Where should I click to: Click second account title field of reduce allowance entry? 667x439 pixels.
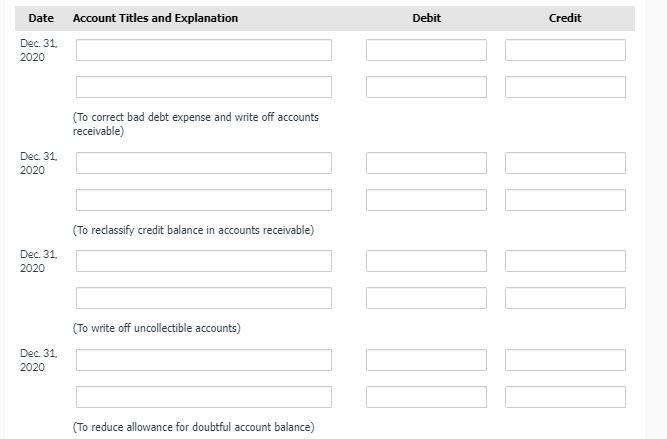[x=204, y=397]
